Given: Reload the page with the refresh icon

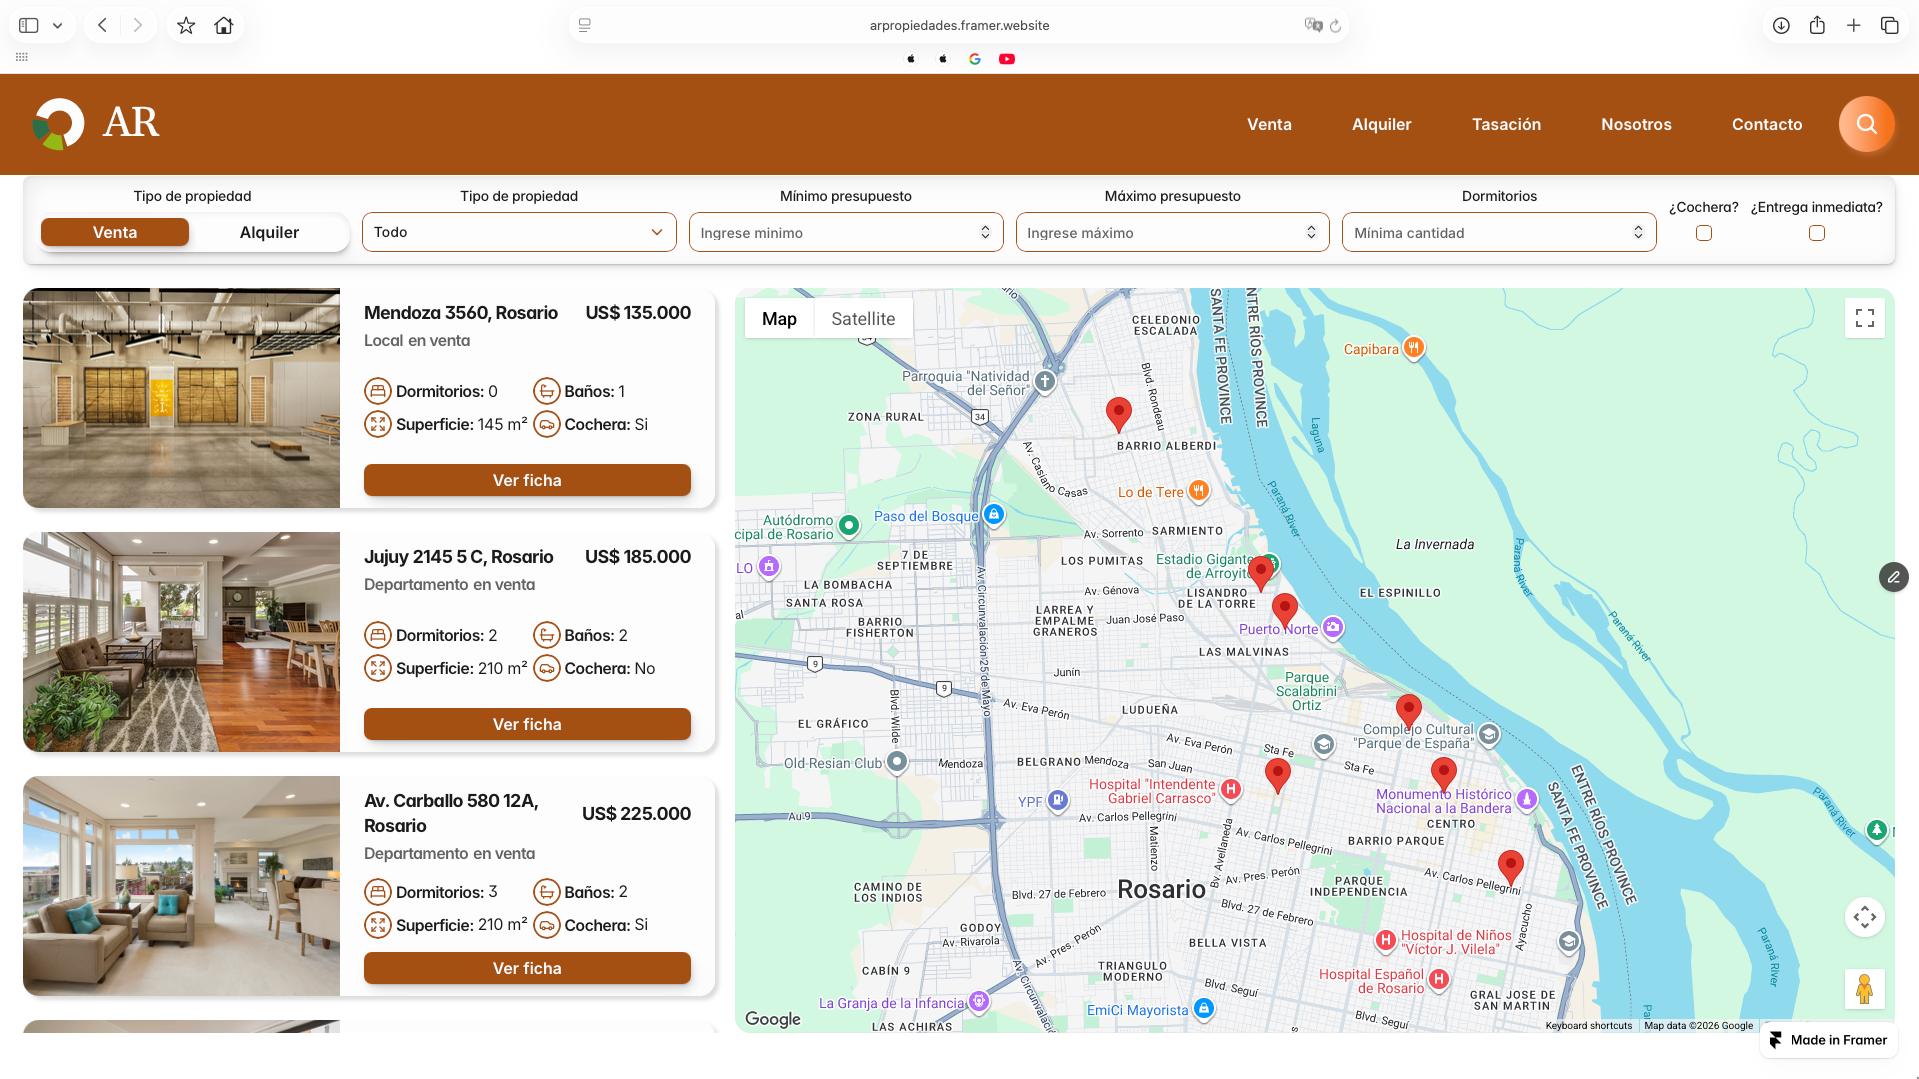Looking at the screenshot, I should tap(1335, 25).
